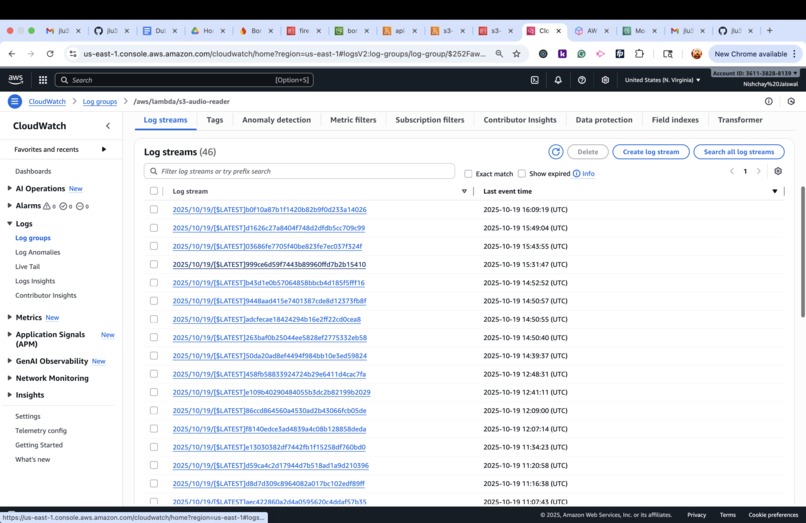The image size is (806, 523).
Task: Click Search all log streams button
Action: pyautogui.click(x=739, y=152)
